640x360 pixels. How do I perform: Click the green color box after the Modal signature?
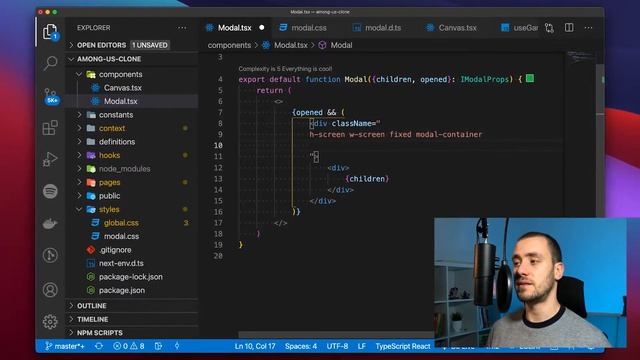click(x=530, y=78)
